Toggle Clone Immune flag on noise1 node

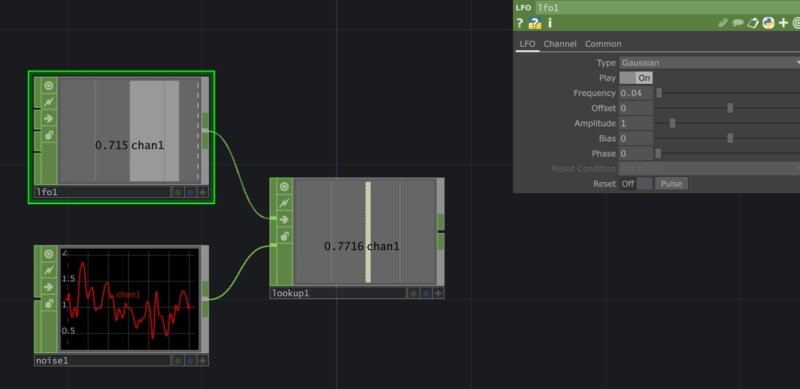click(x=49, y=271)
